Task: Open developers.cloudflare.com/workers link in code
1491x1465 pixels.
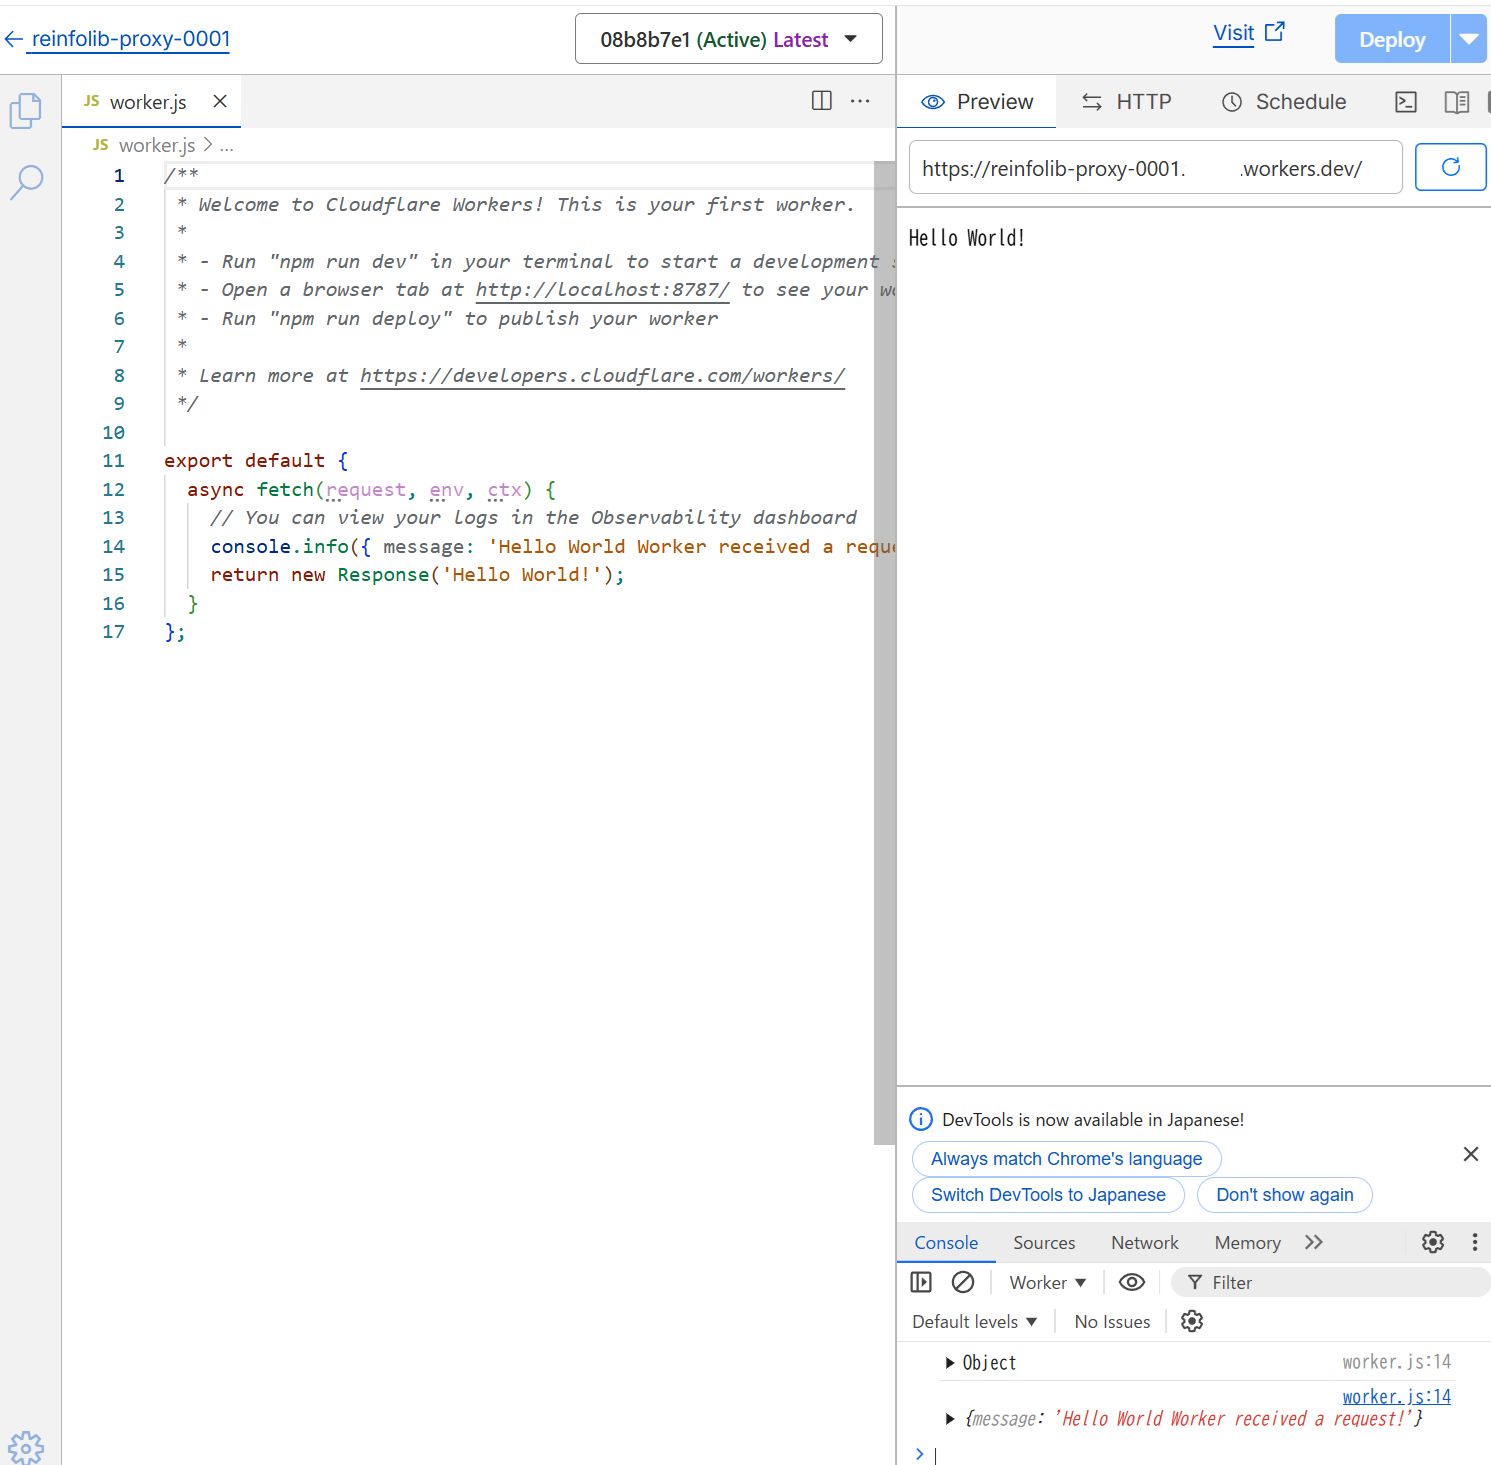Action: [602, 376]
